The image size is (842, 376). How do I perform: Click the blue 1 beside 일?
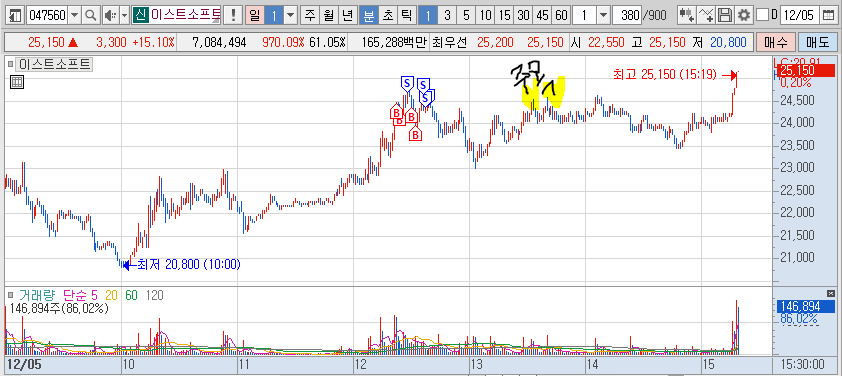pos(274,15)
